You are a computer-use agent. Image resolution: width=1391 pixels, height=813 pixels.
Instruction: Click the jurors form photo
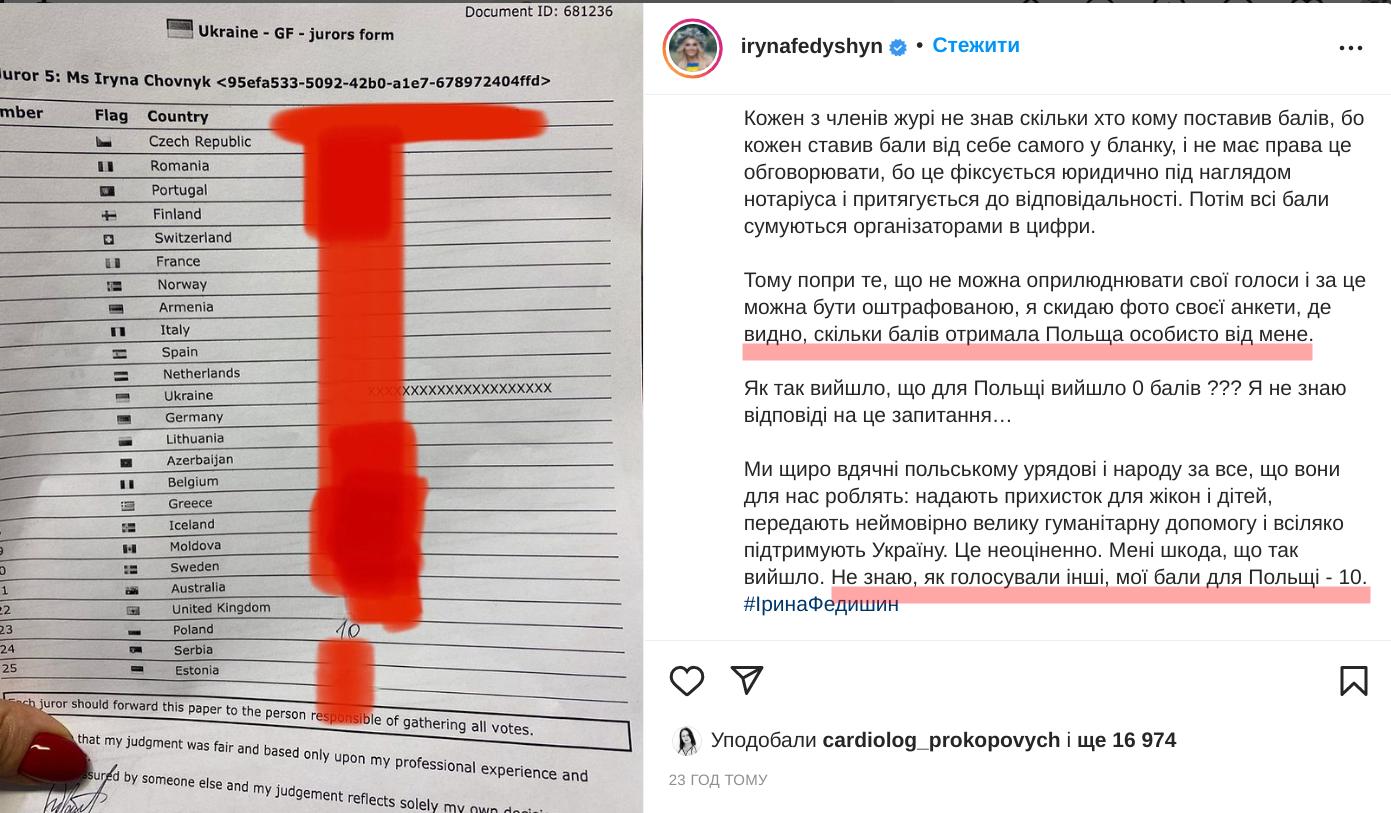[x=321, y=408]
